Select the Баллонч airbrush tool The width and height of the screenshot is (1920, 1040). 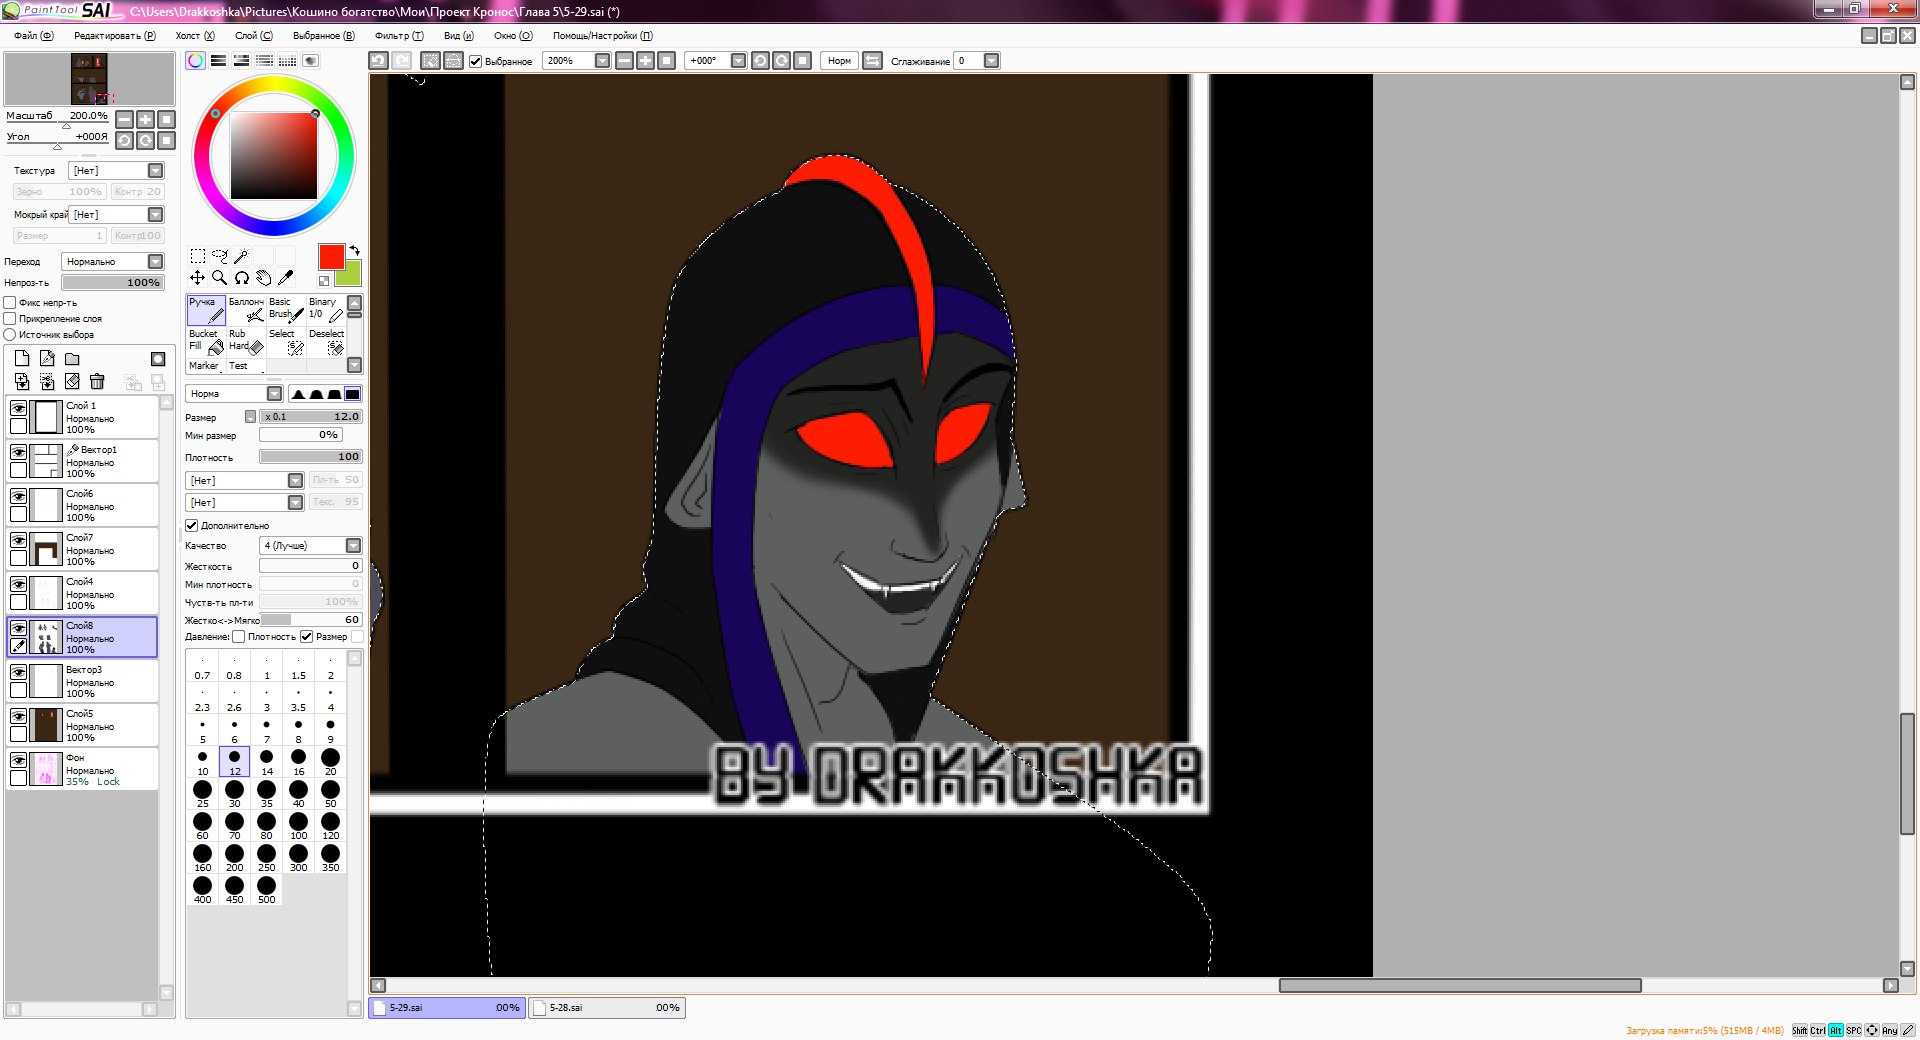pyautogui.click(x=245, y=309)
